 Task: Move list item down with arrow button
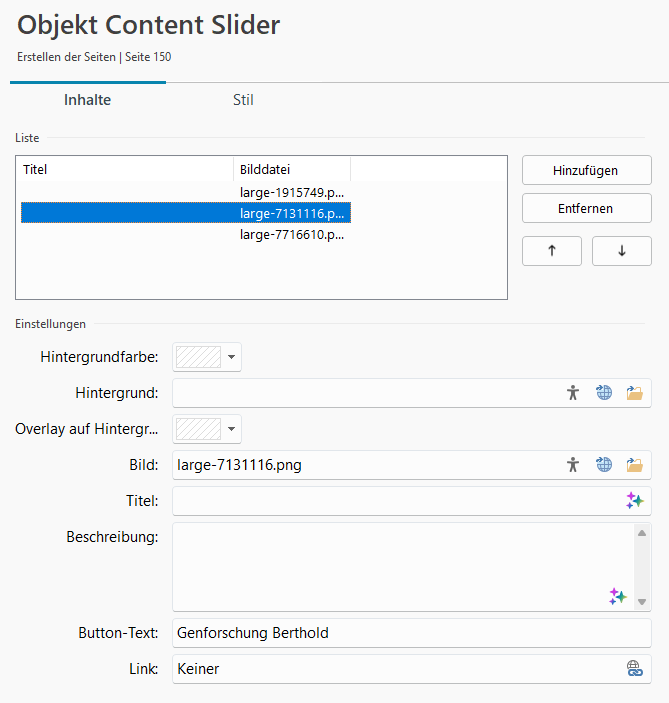621,251
